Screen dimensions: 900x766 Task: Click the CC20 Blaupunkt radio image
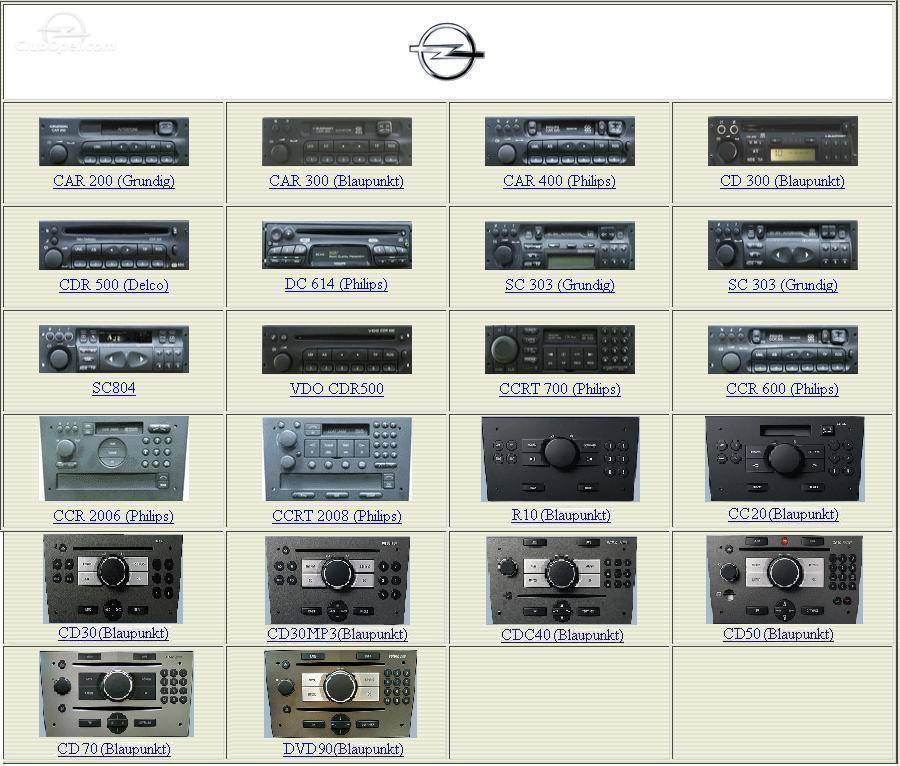coord(785,458)
